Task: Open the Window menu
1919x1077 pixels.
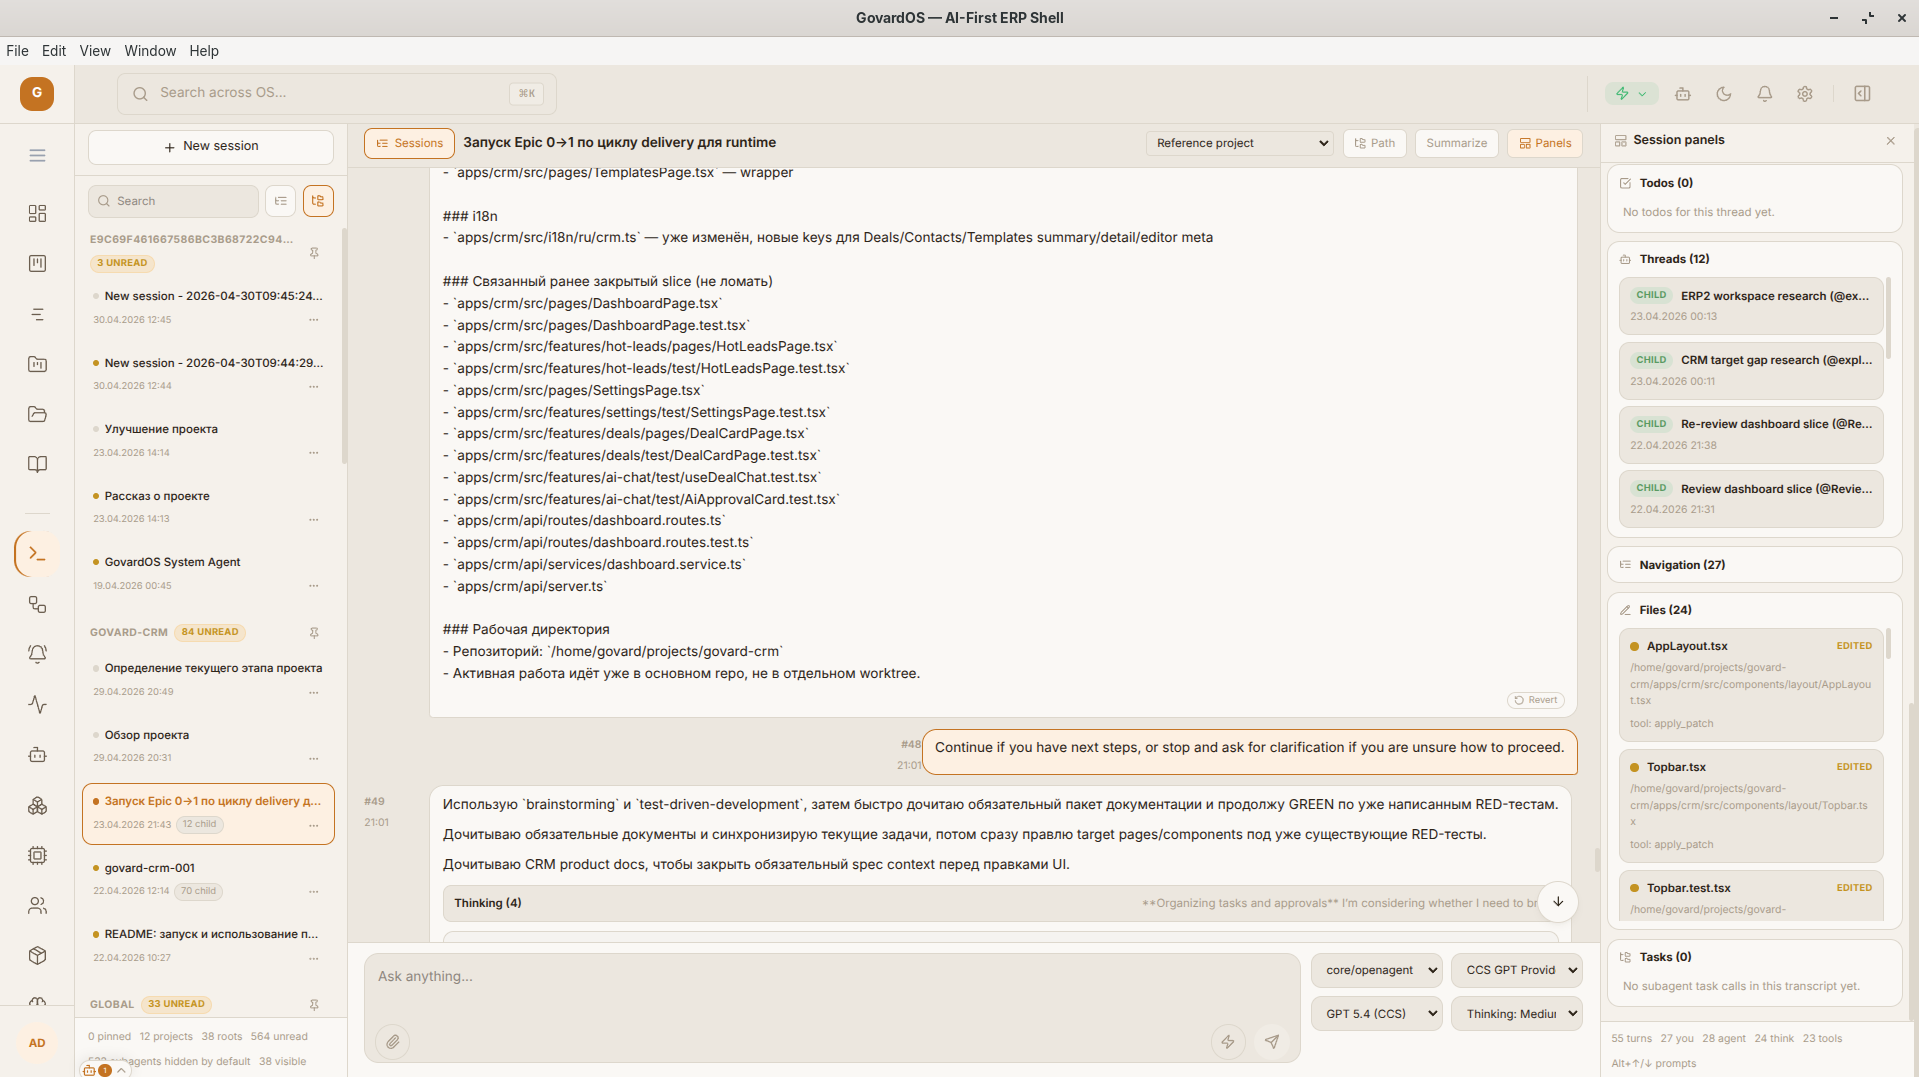Action: point(150,51)
